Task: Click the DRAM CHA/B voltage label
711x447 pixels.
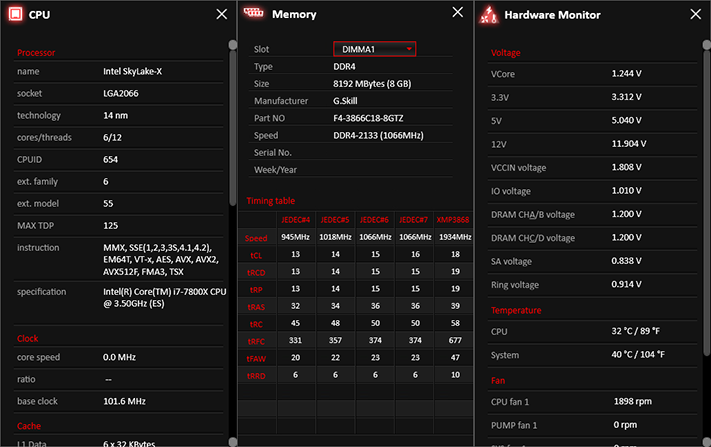Action: pos(533,214)
